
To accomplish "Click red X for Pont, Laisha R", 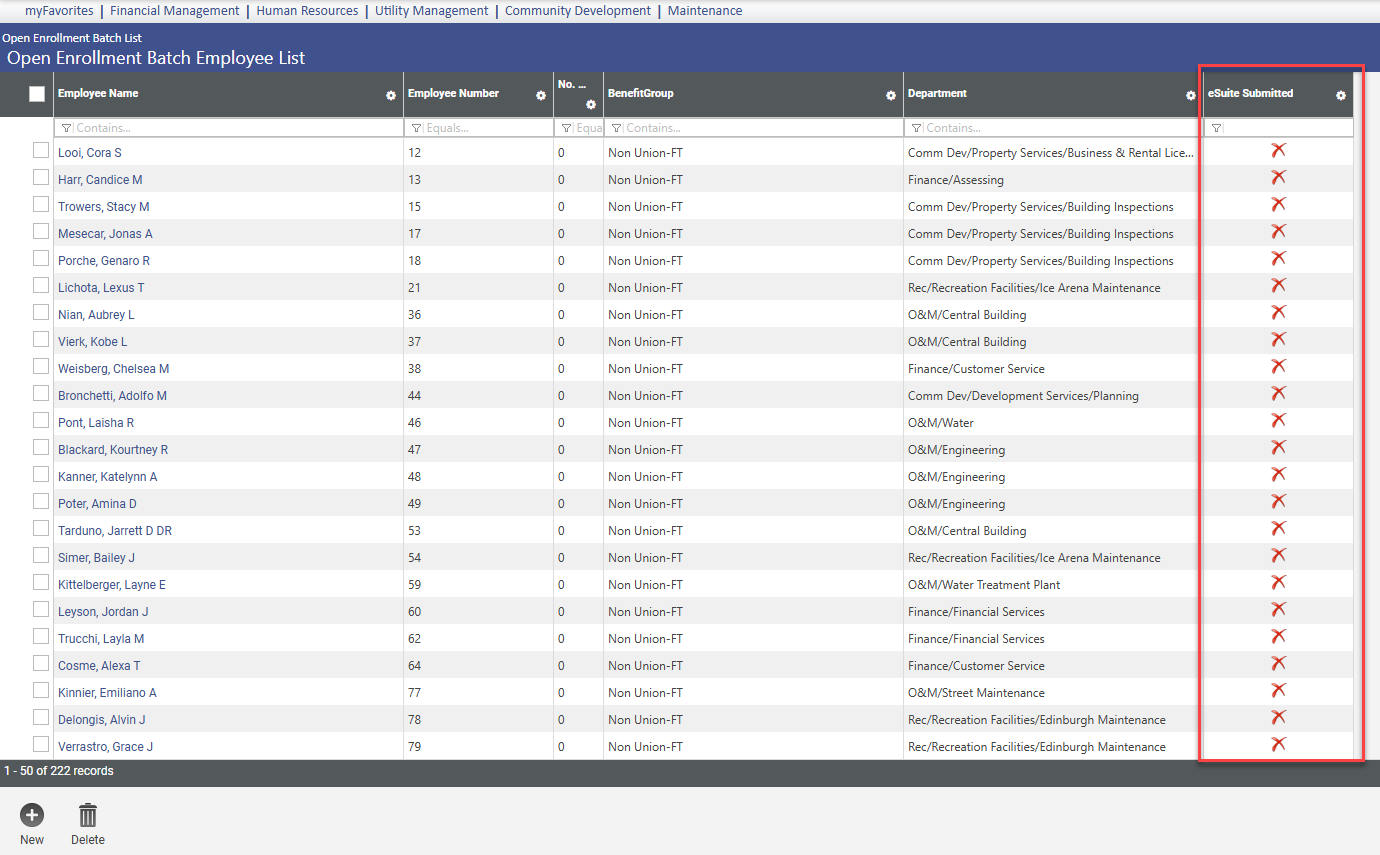I will pyautogui.click(x=1278, y=420).
